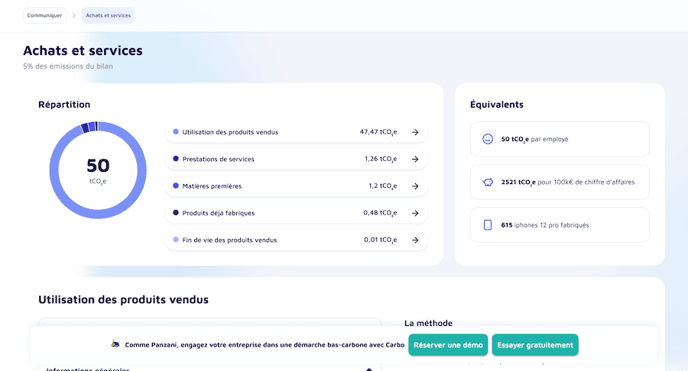Open arrow for Utilisation des produits vendus

coord(415,132)
